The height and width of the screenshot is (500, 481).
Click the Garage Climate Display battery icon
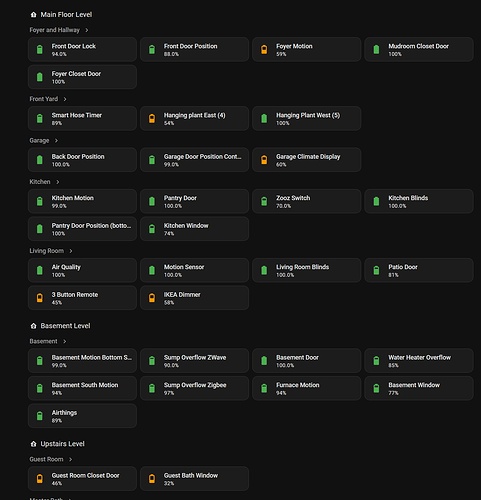[264, 160]
